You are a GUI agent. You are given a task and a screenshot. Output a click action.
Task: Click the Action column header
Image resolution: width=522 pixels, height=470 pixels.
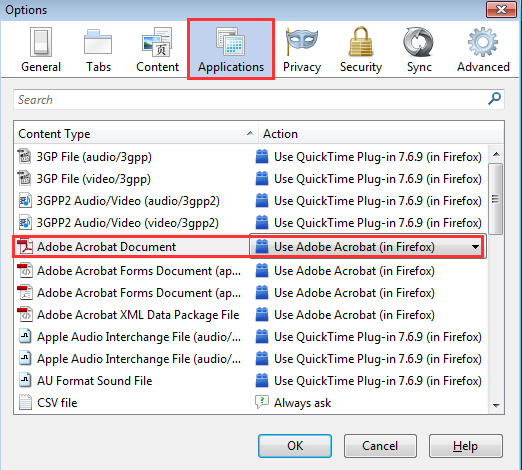[x=380, y=134]
